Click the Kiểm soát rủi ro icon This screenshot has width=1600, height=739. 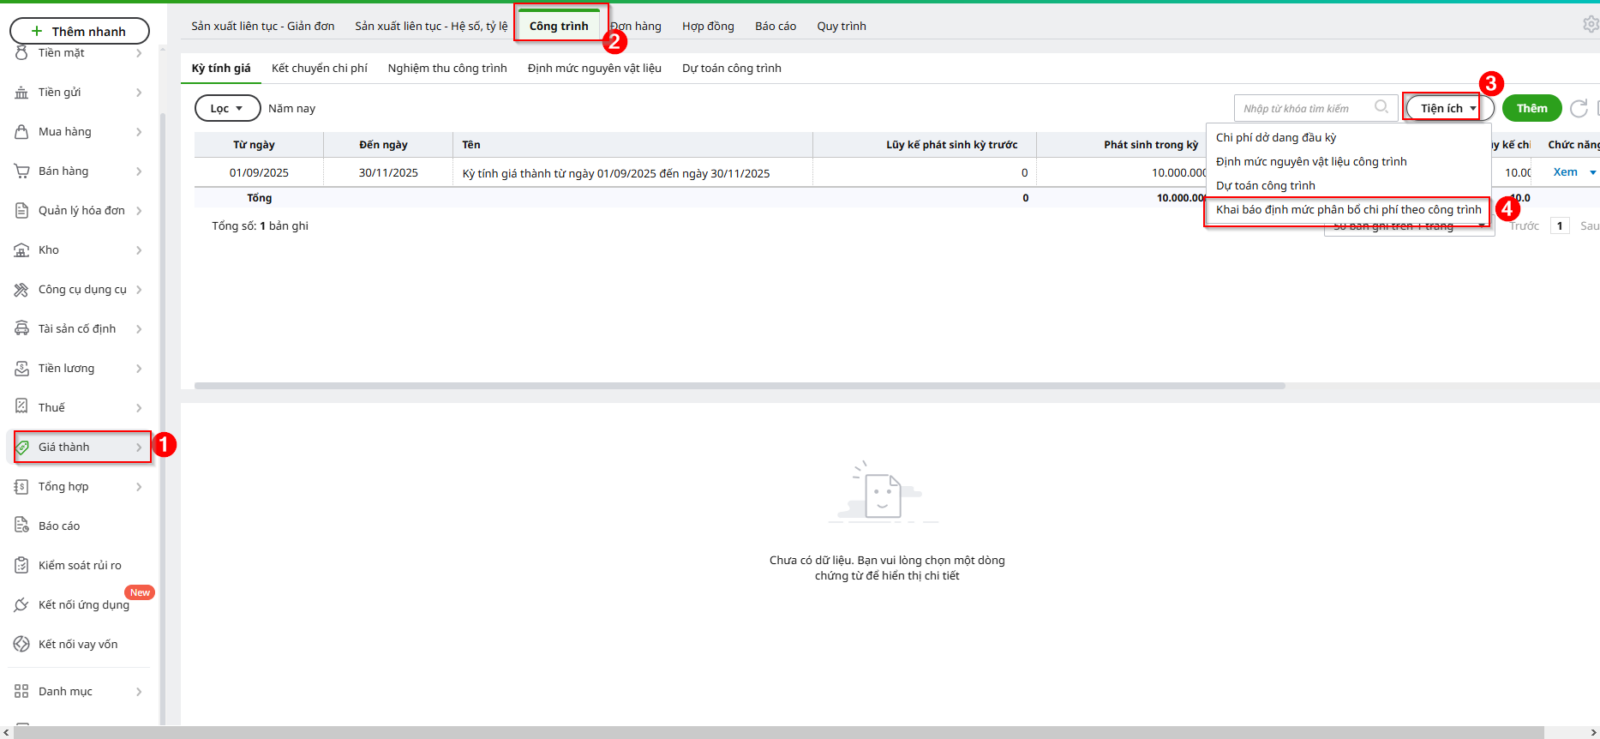pyautogui.click(x=21, y=565)
